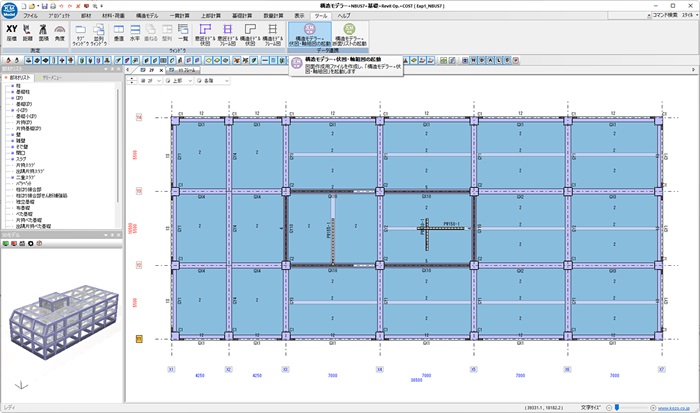Screen dimensions: 700x413
Task: Select 基礎柱 in the member list
Action: (x=23, y=91)
